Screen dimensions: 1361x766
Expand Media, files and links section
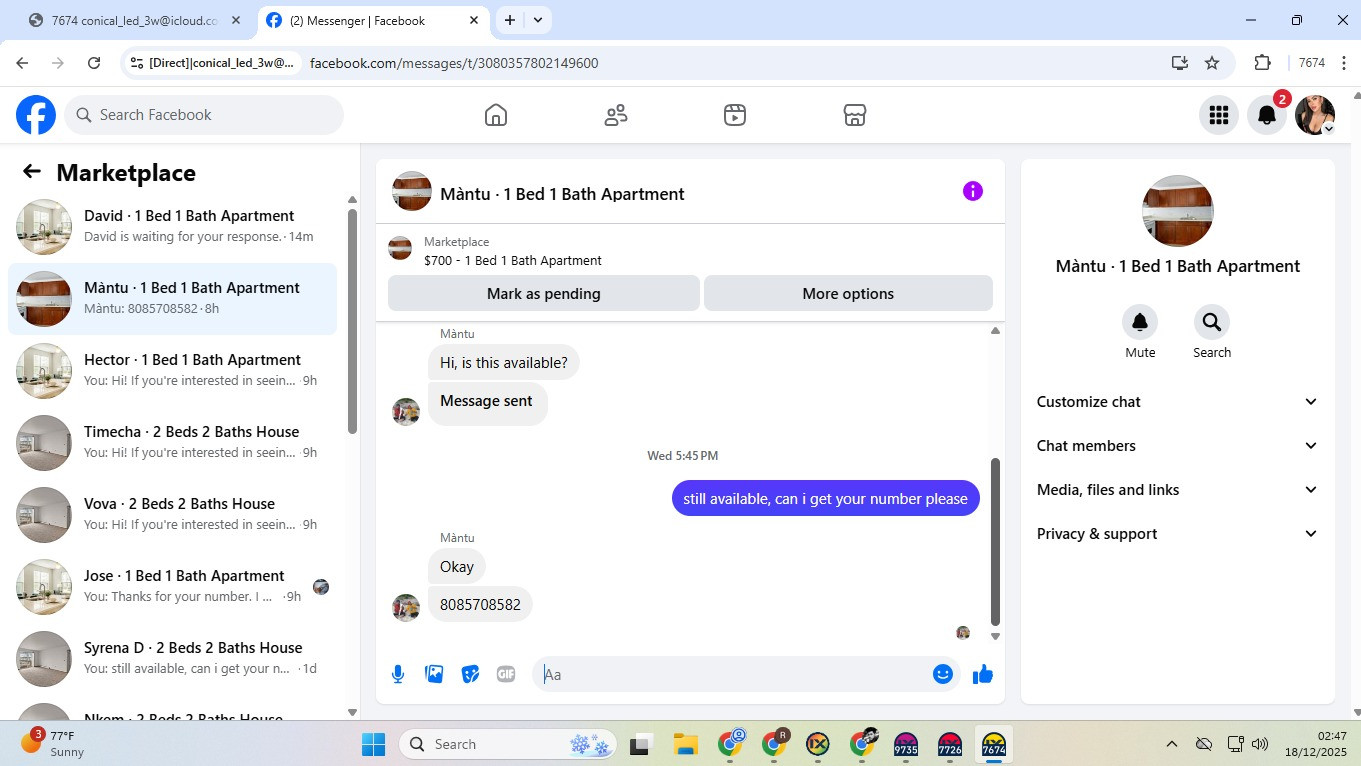click(1177, 490)
